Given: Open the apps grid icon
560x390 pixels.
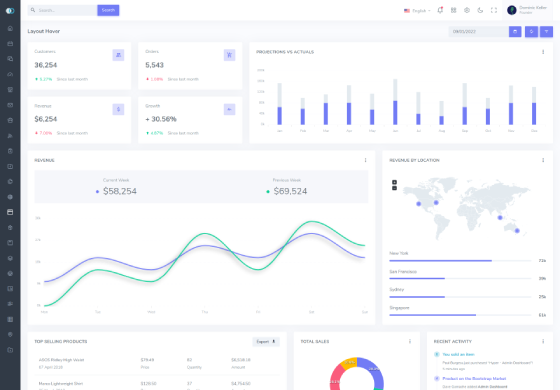Looking at the screenshot, I should click(x=454, y=10).
